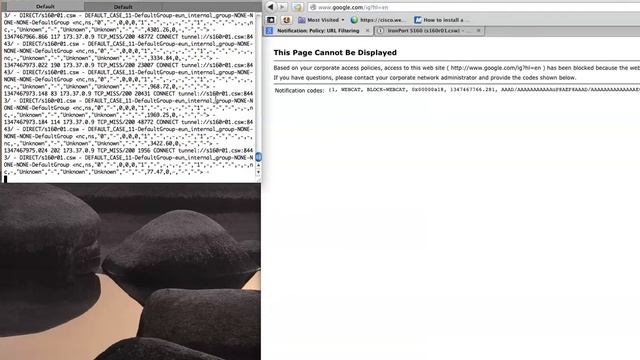The image size is (640, 360).
Task: Click the reload icon beside the address bar
Action: [297, 7]
